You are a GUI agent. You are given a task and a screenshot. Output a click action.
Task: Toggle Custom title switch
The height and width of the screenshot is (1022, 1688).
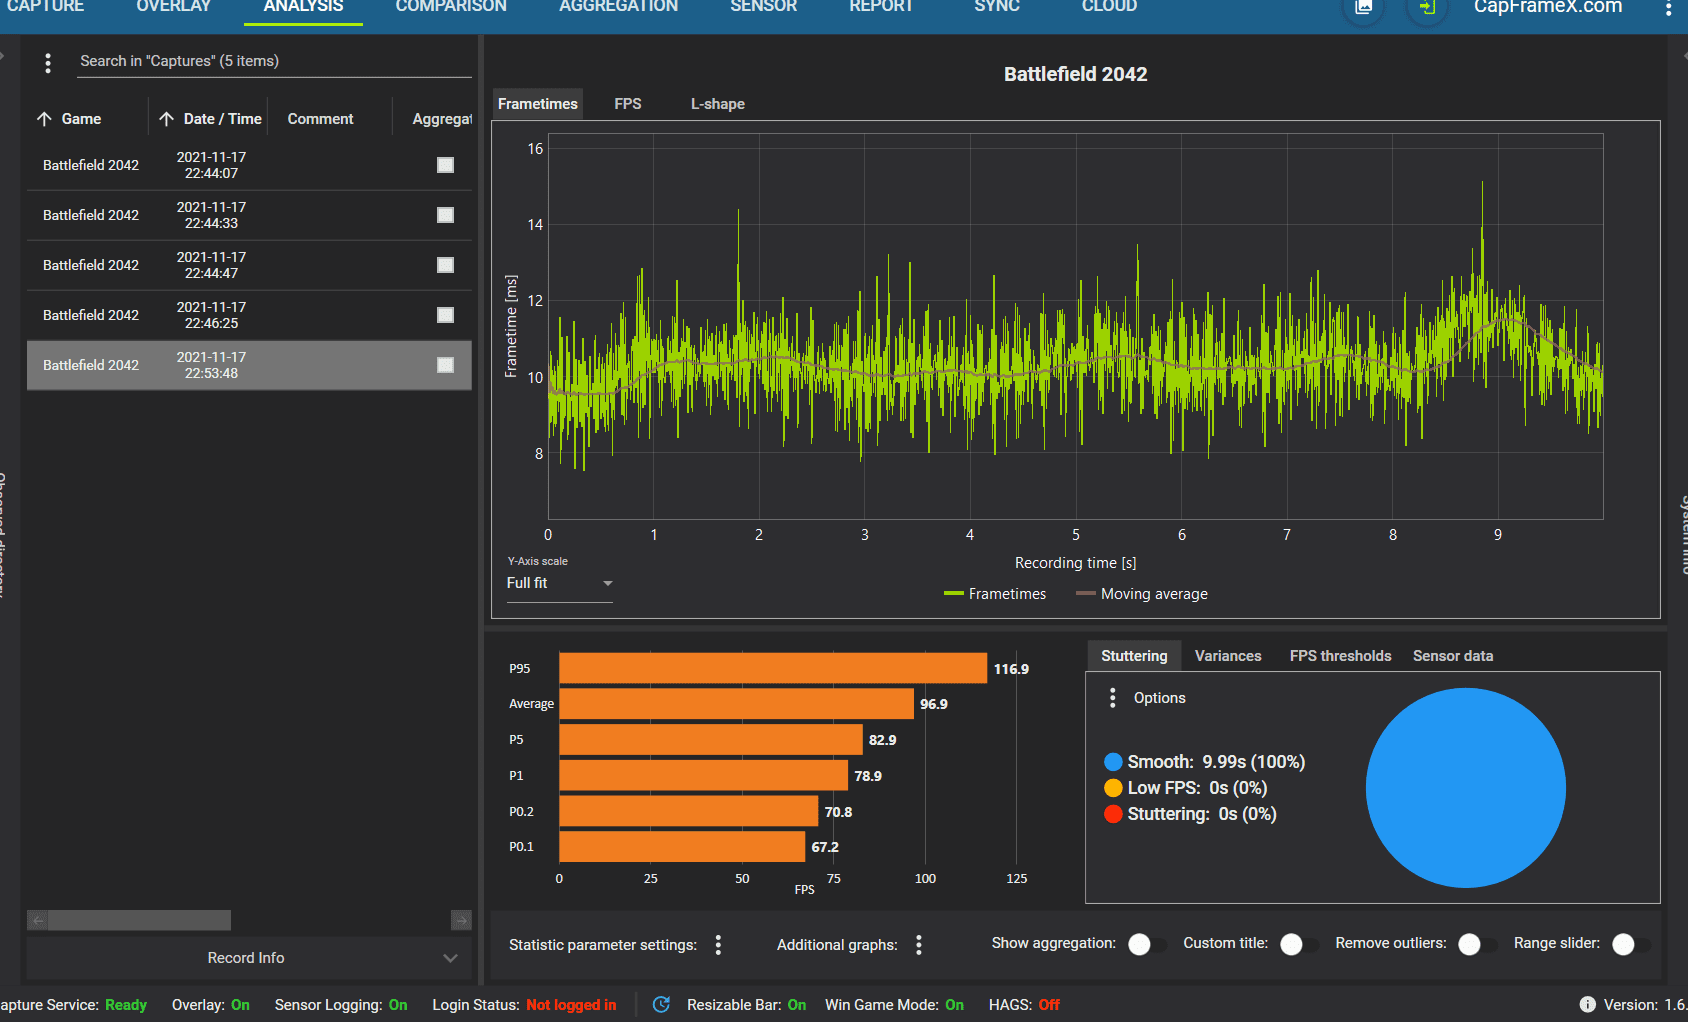(1298, 944)
